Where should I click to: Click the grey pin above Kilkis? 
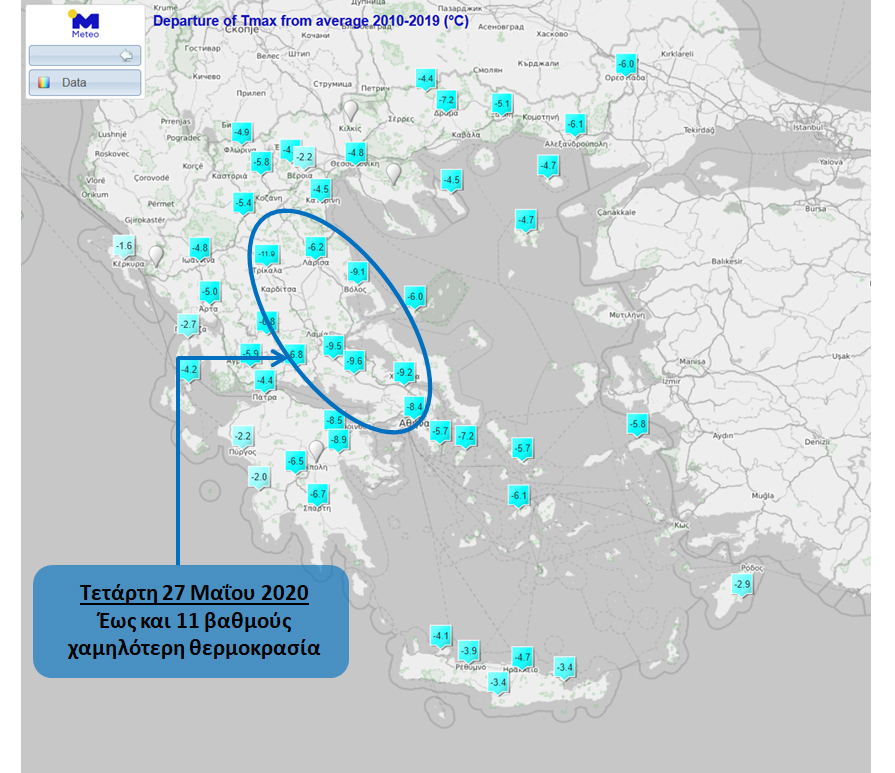pyautogui.click(x=350, y=110)
